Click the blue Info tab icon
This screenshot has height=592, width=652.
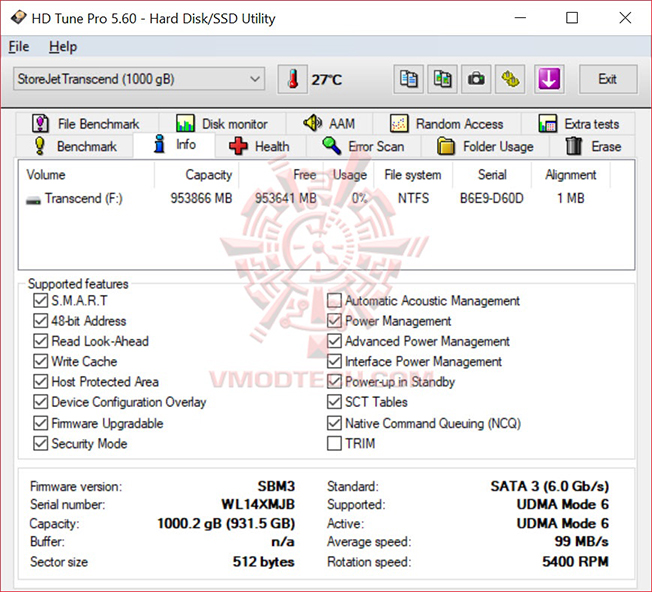[159, 144]
